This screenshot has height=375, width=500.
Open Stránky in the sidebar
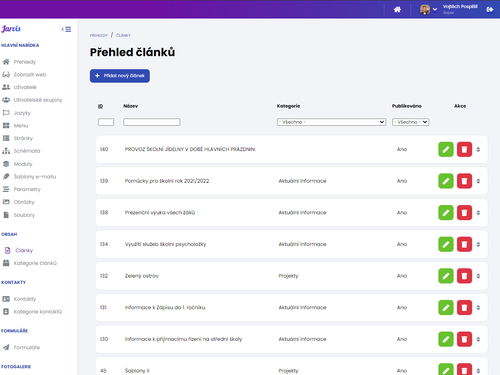click(x=23, y=138)
